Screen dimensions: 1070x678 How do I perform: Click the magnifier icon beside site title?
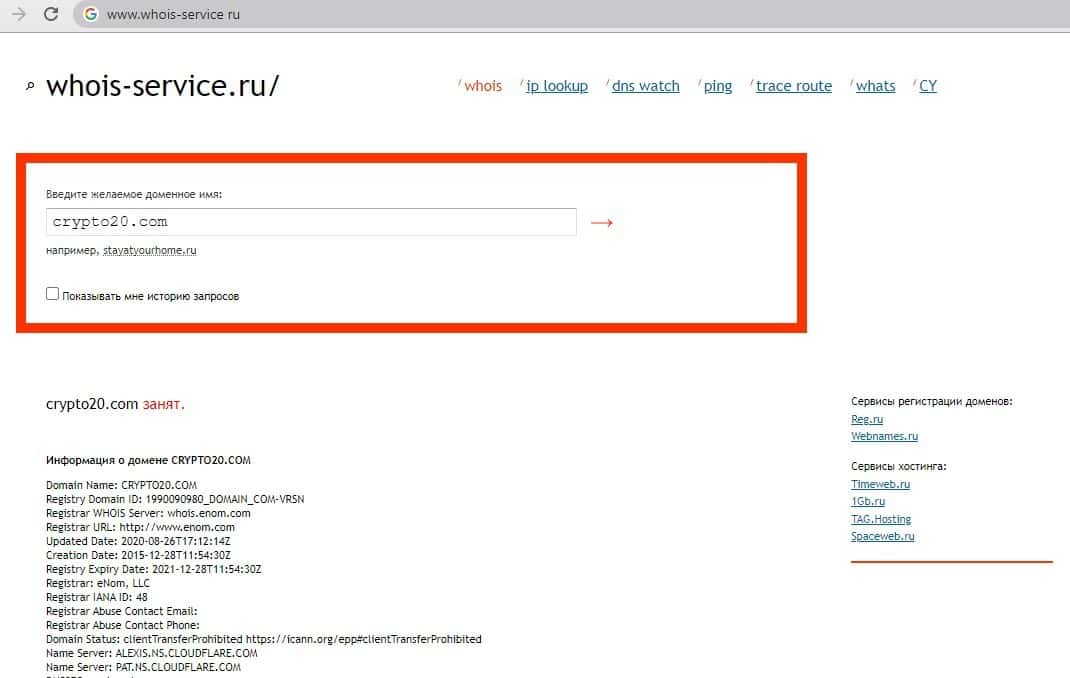click(30, 86)
